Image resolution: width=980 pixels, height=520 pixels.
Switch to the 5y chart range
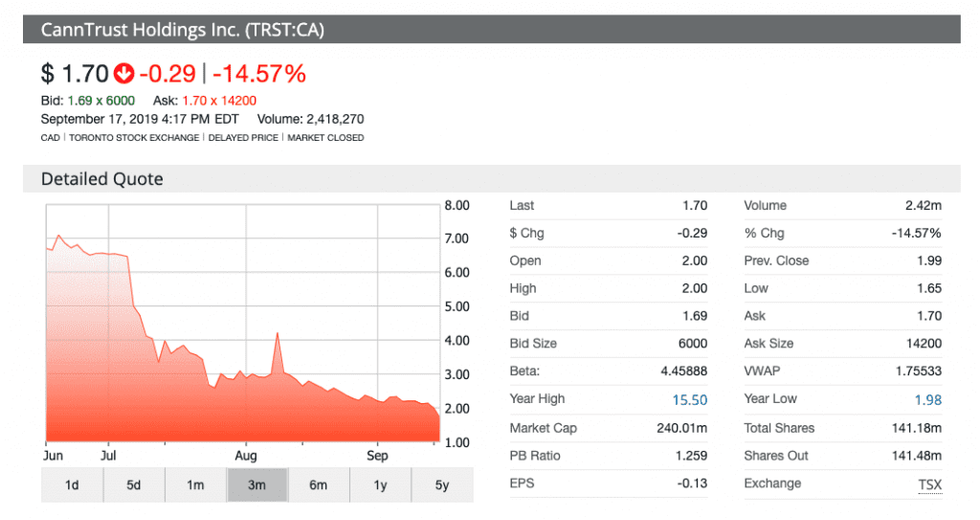(441, 485)
